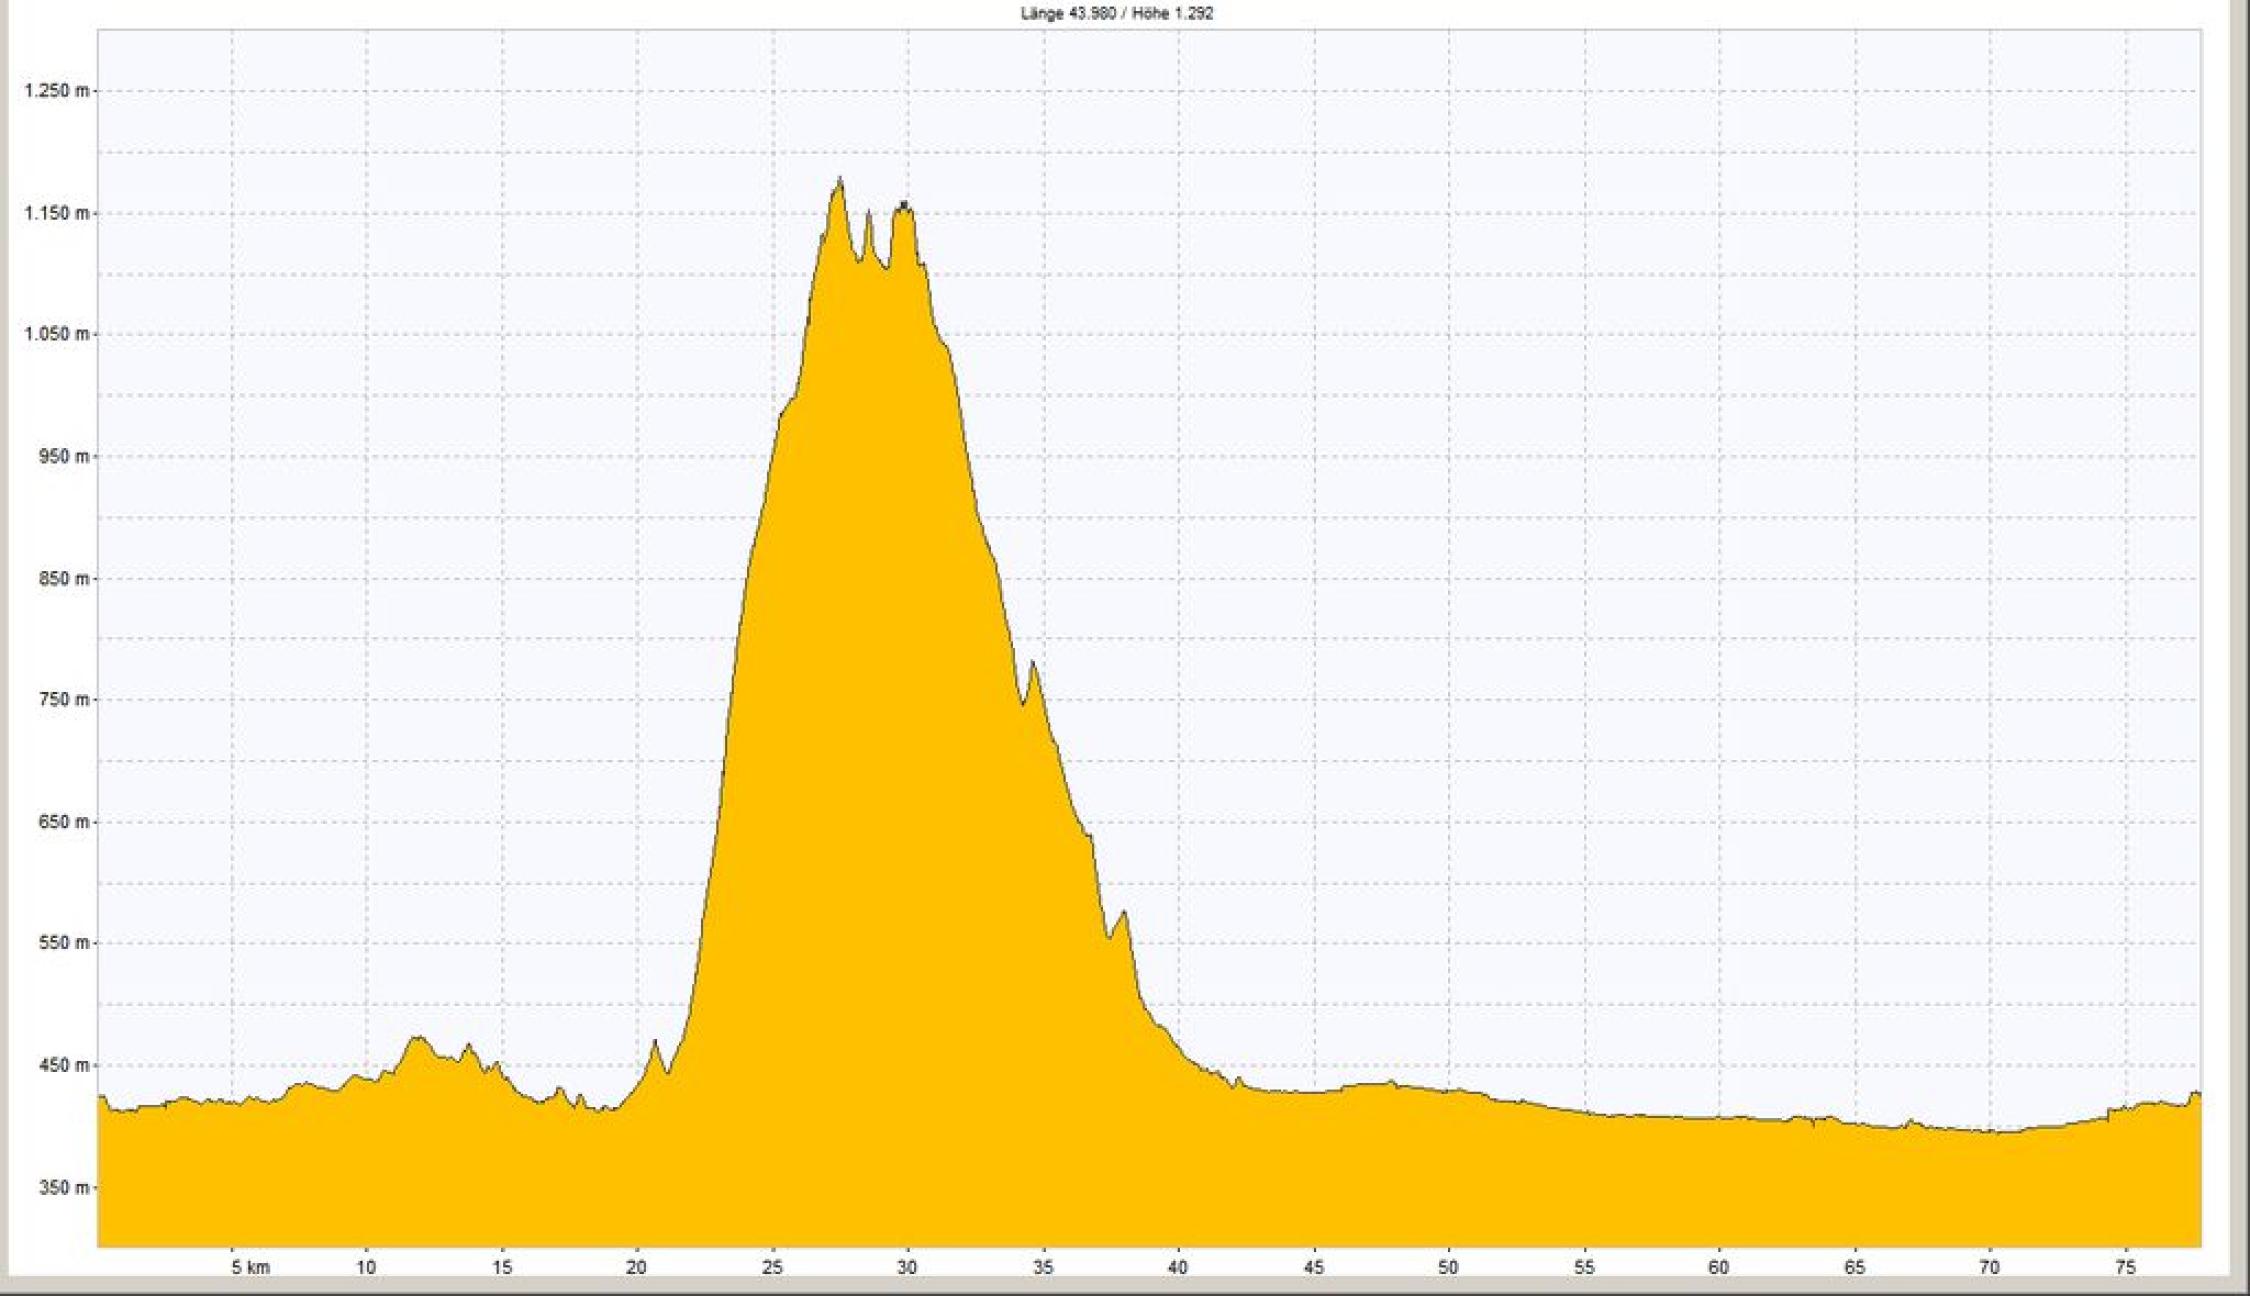This screenshot has width=2250, height=1296.
Task: Click the 20 distance axis label
Action: pos(636,1268)
